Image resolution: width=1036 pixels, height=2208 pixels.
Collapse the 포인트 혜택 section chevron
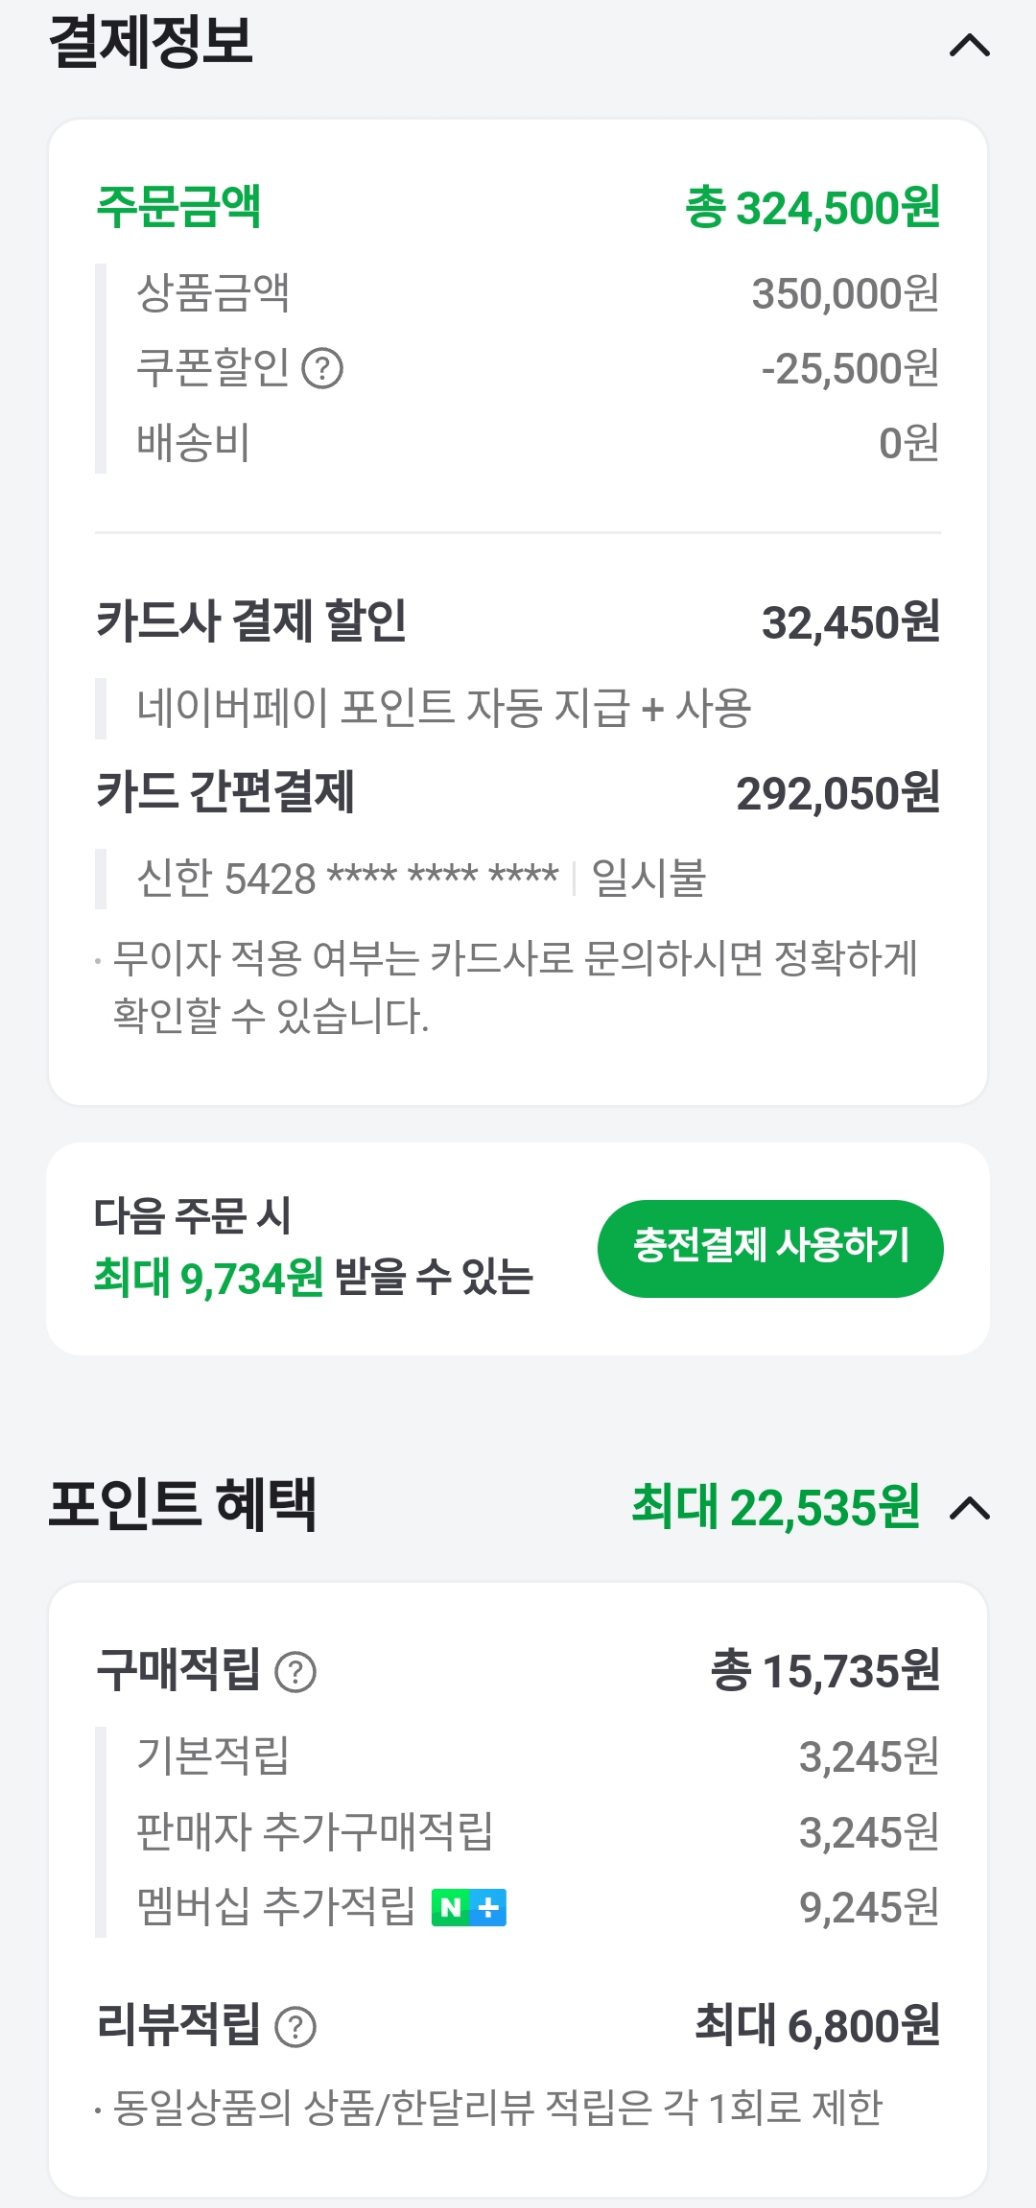968,1508
